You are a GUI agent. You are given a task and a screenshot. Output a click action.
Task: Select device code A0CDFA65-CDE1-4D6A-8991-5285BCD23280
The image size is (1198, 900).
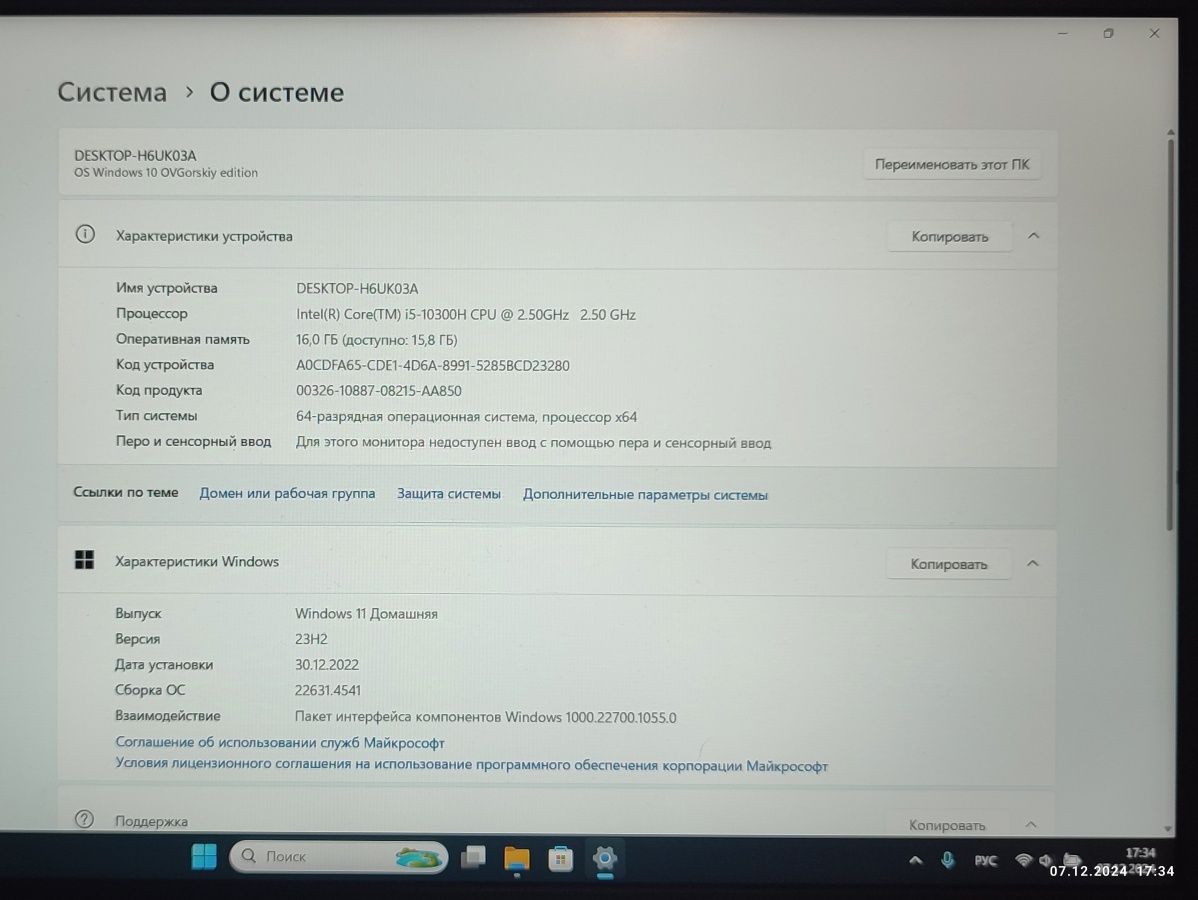(x=432, y=366)
